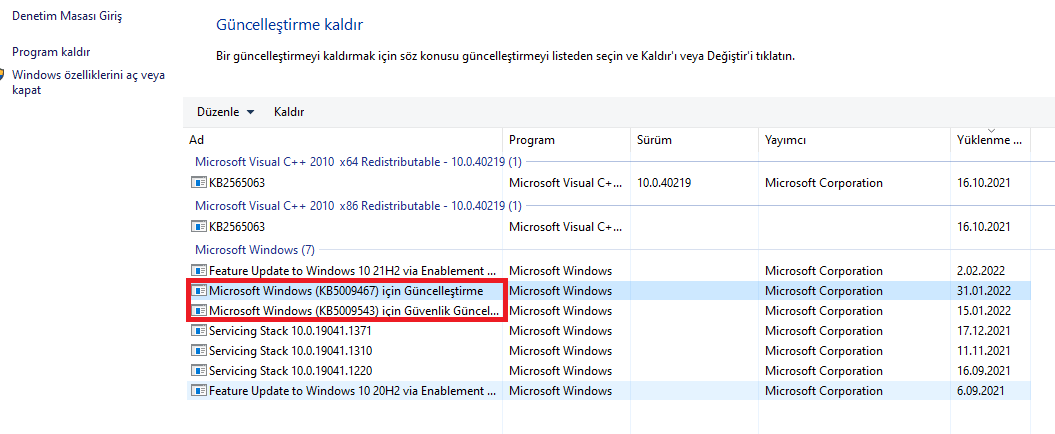Select Microsoft Windows (KB5009543) için Güvenlik update row
1055x434 pixels.
pyautogui.click(x=609, y=311)
